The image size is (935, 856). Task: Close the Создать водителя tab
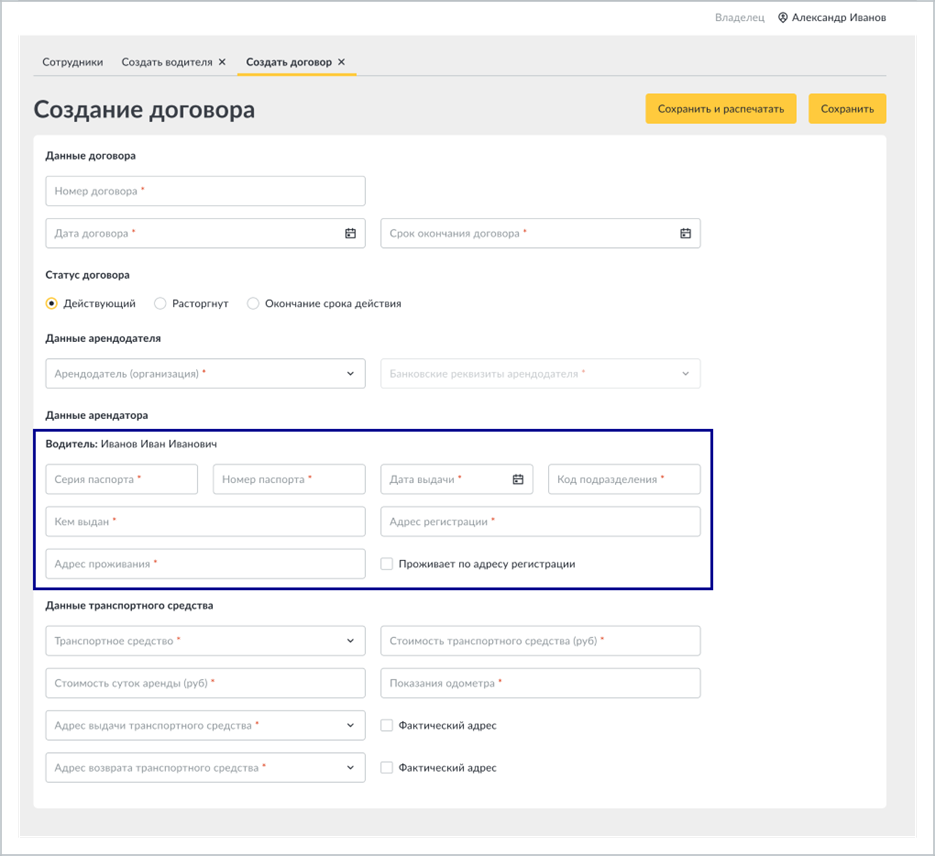222,62
